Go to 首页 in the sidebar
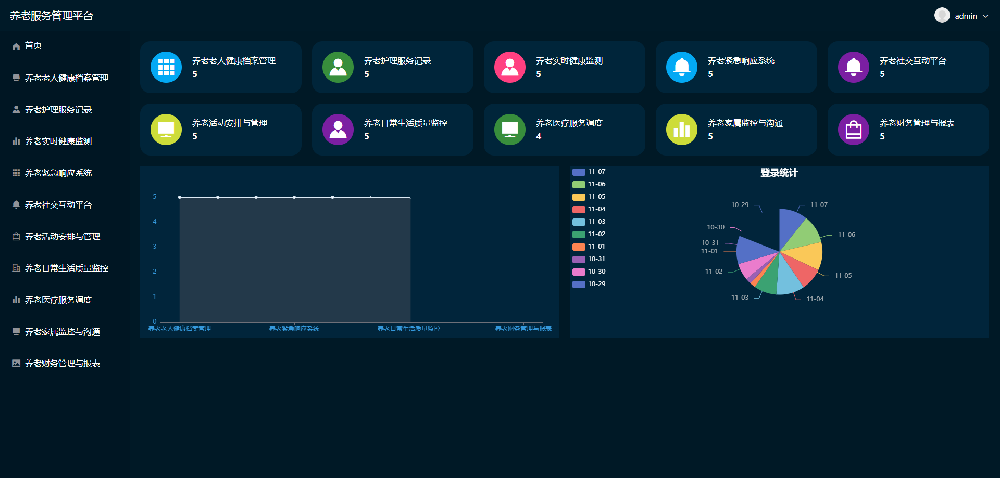Screen dimensions: 1000x478 pos(33,46)
